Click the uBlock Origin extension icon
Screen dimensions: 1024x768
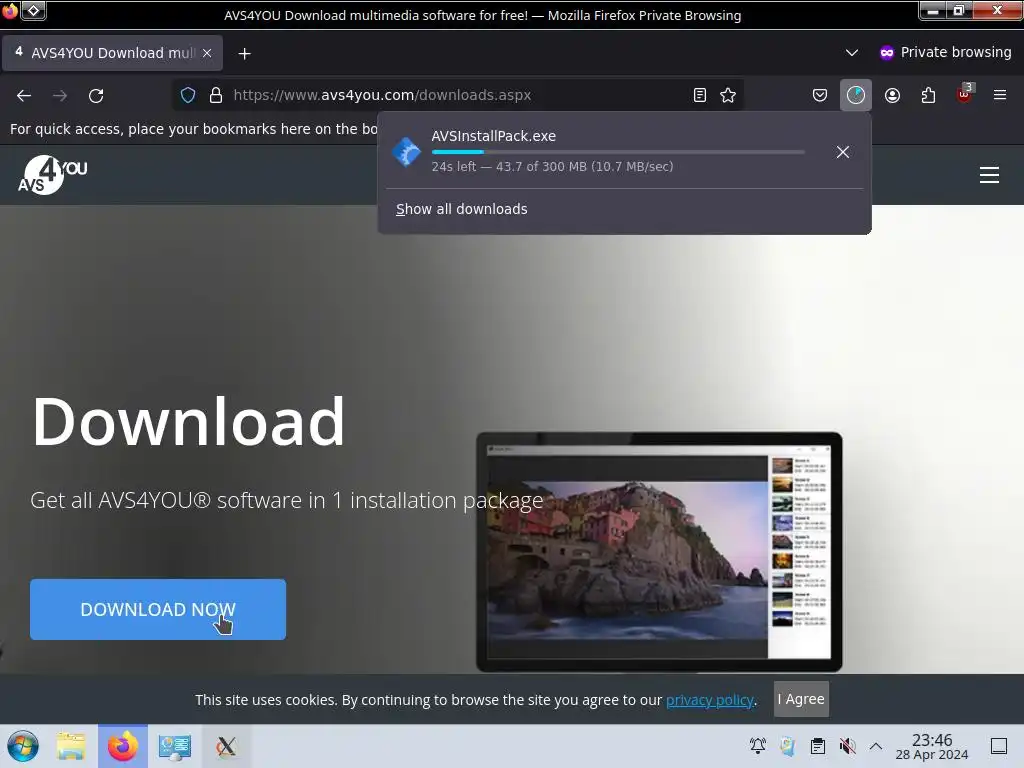tap(965, 94)
